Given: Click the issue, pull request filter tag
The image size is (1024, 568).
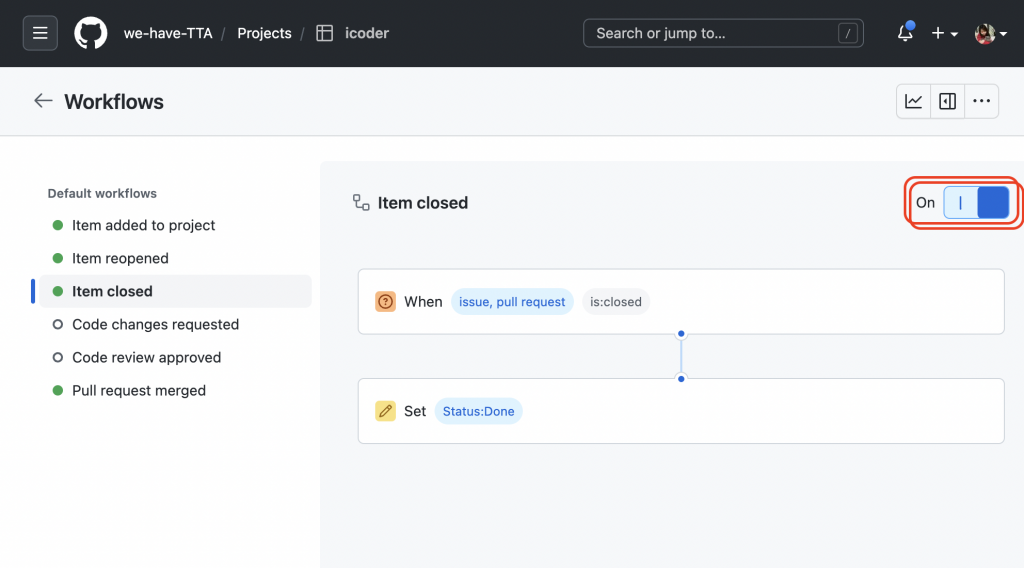Looking at the screenshot, I should pos(512,301).
